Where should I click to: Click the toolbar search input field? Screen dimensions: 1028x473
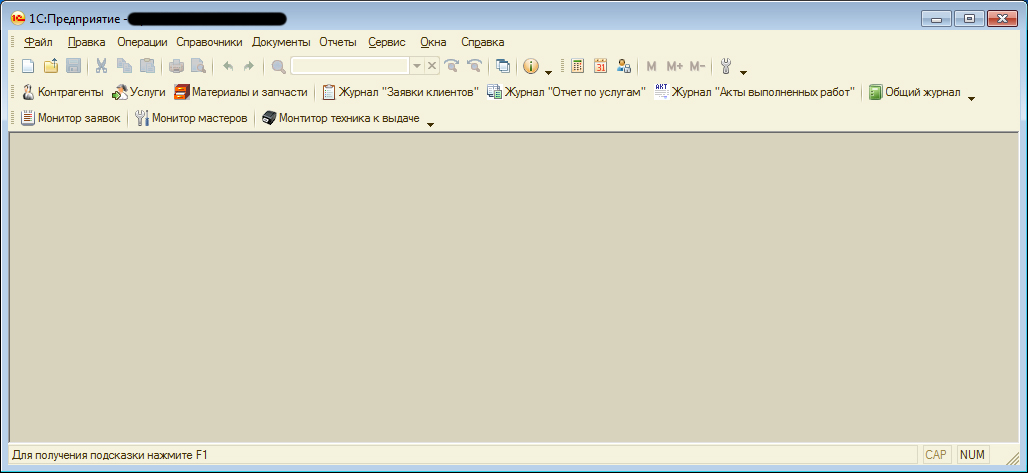(x=350, y=66)
